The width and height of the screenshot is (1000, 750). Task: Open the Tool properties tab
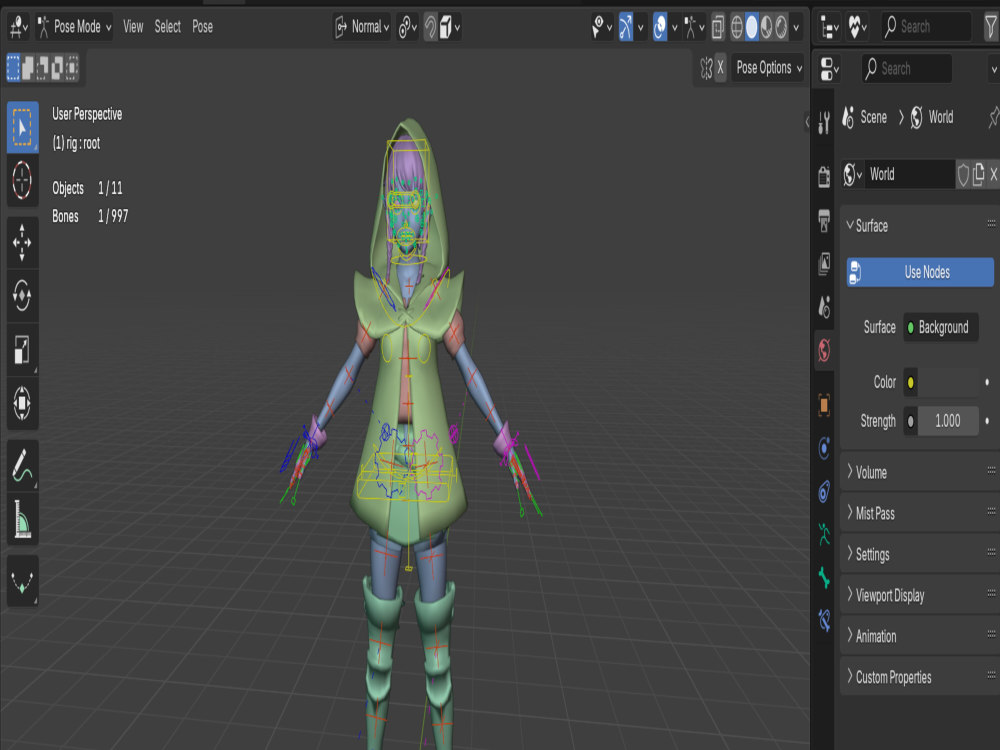pos(824,121)
